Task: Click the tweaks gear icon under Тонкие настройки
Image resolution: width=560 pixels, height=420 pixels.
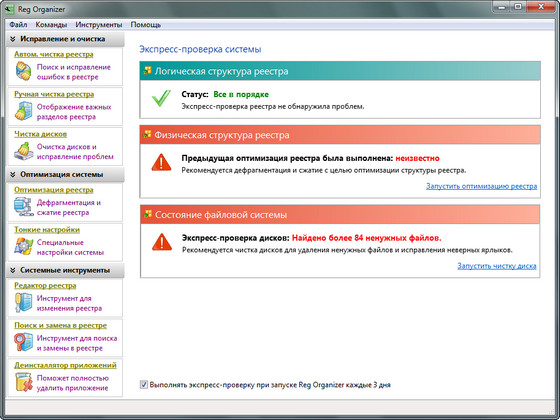Action: [24, 246]
